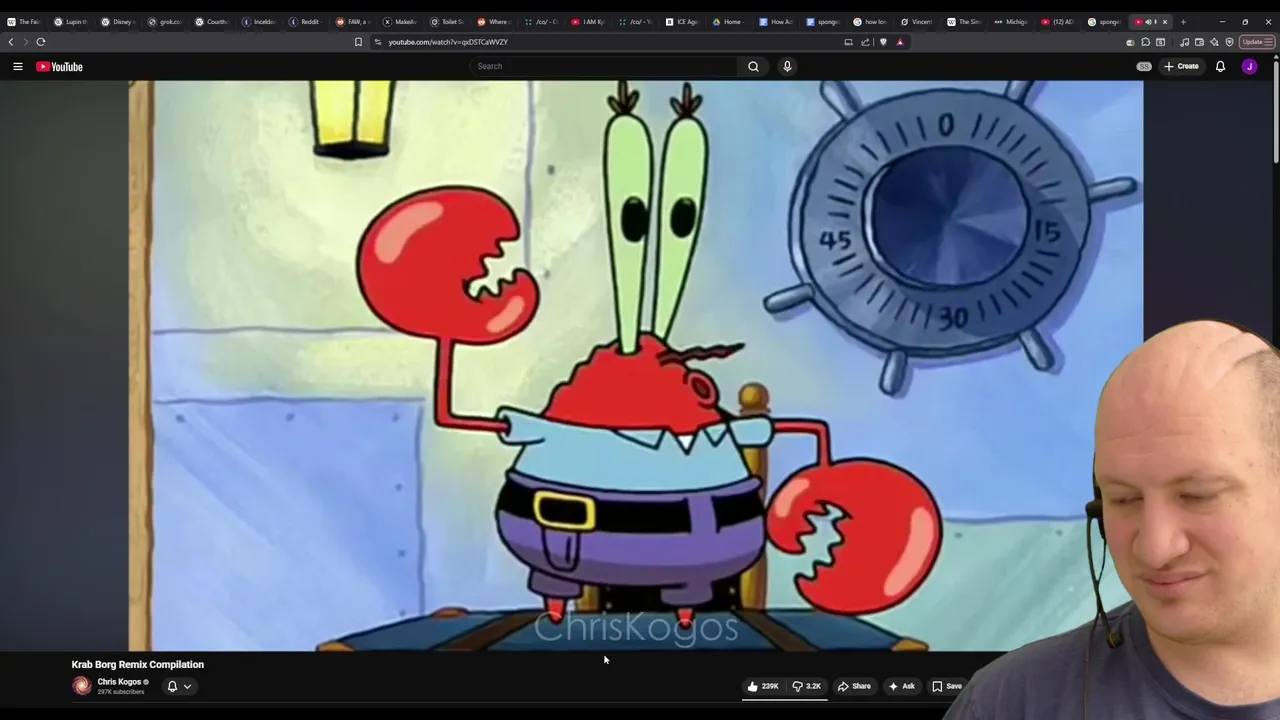1280x720 pixels.
Task: Save the video with the Save button
Action: (946, 686)
